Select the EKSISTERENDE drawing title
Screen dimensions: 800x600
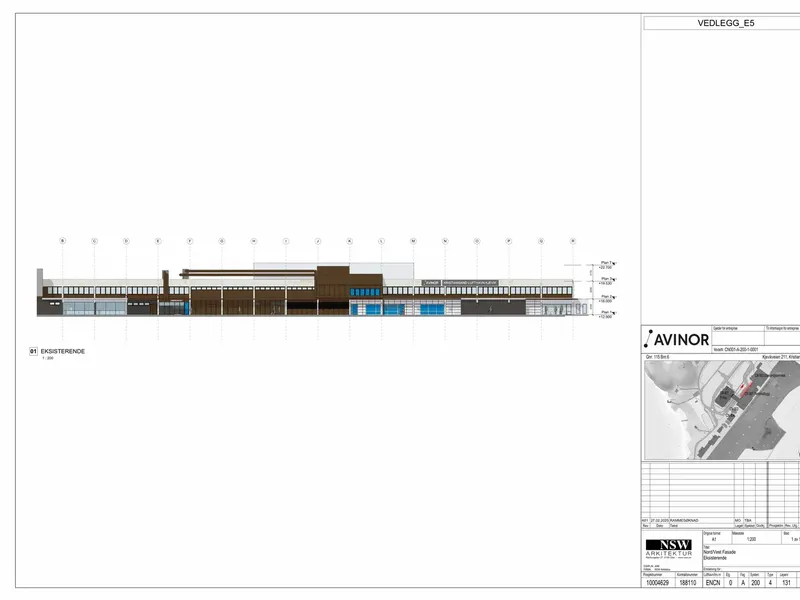63,351
